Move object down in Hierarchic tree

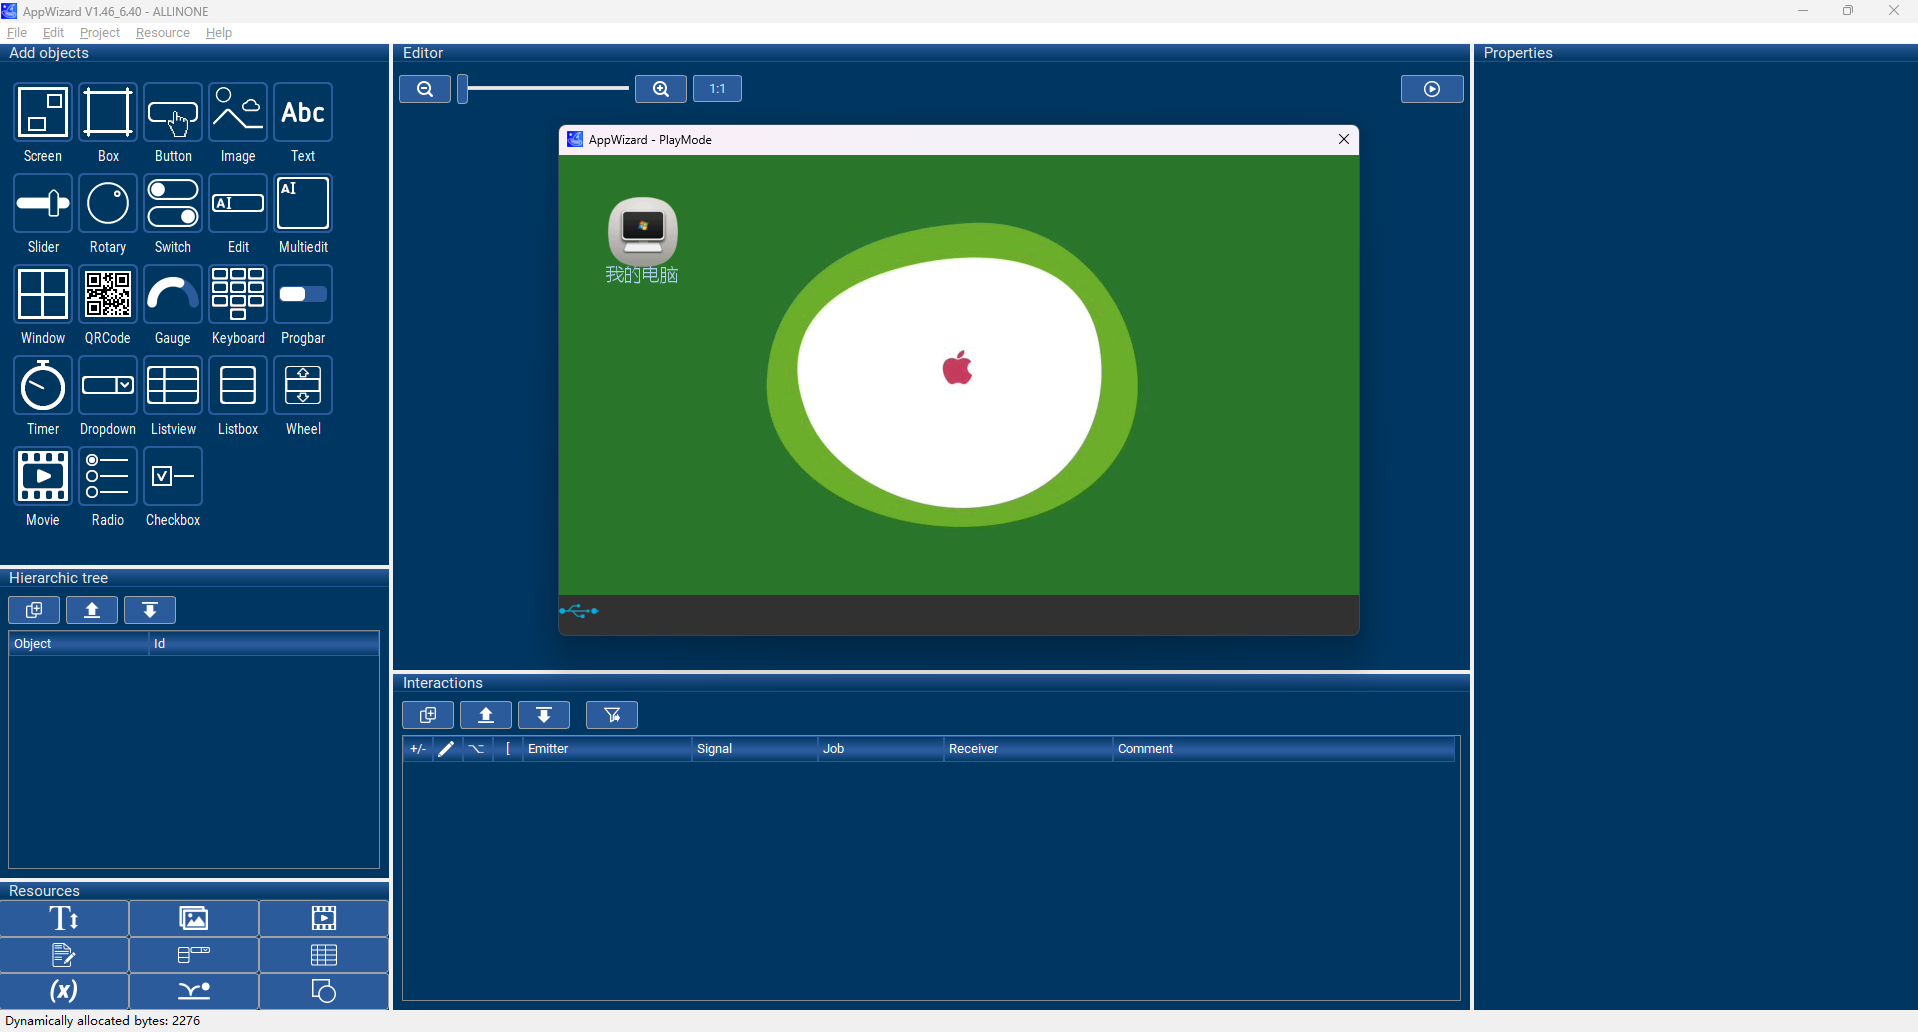[x=150, y=610]
